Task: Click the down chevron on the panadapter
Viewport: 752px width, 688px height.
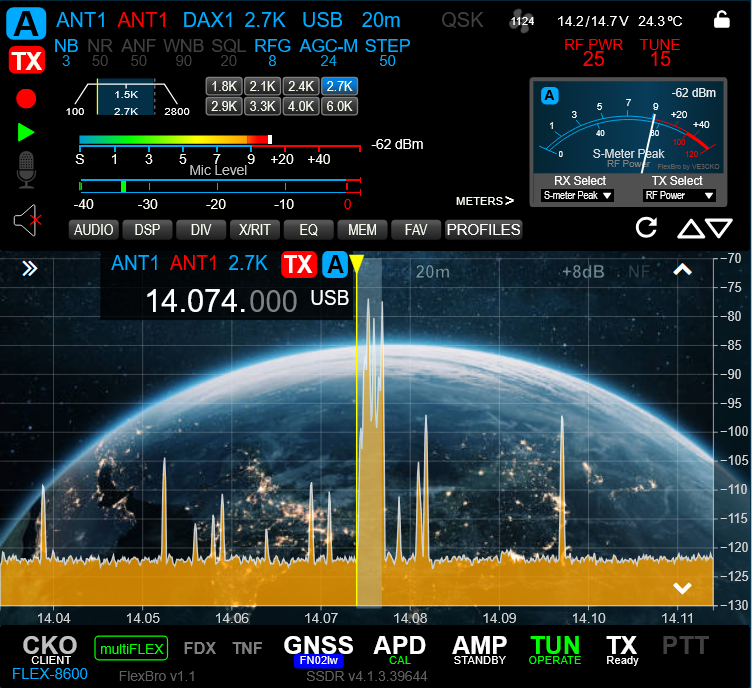Action: pos(682,588)
